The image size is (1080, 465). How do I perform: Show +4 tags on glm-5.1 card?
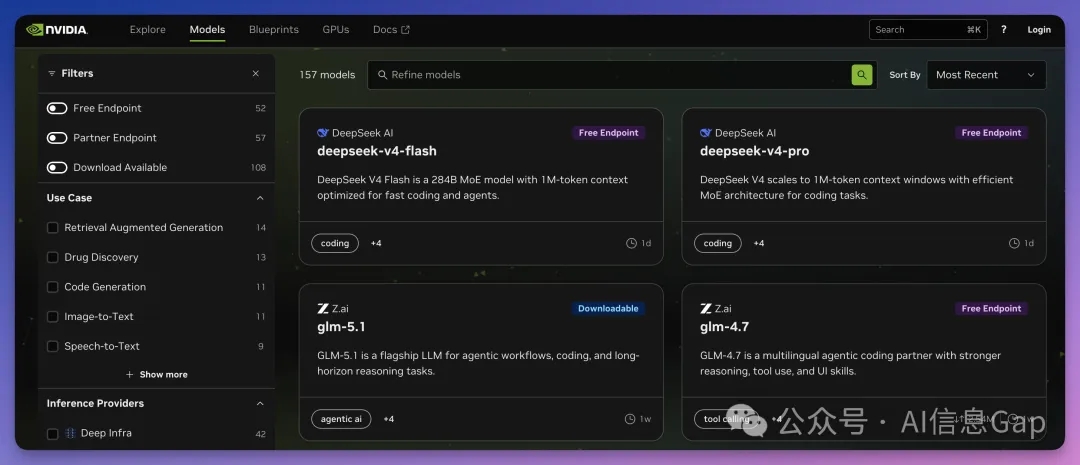click(x=388, y=419)
